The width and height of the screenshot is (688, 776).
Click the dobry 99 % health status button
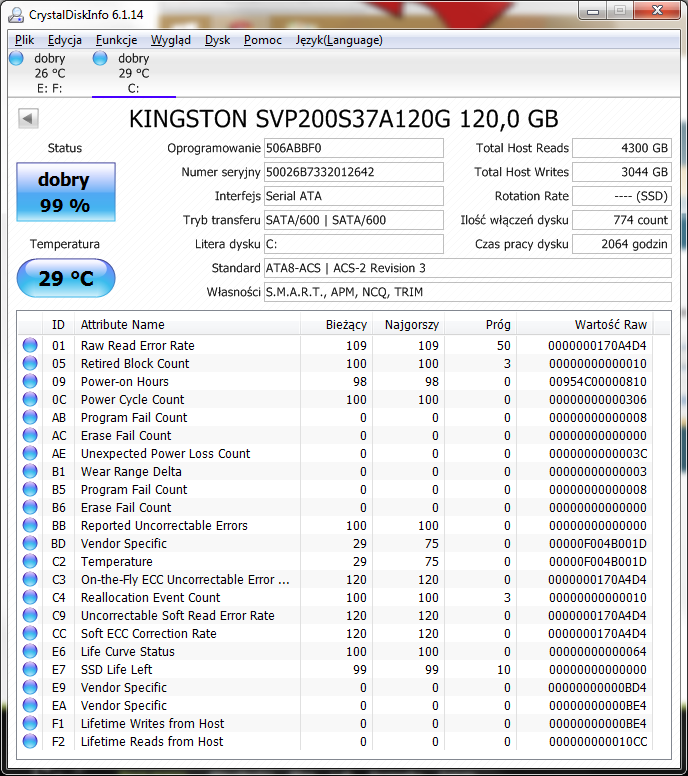click(66, 192)
